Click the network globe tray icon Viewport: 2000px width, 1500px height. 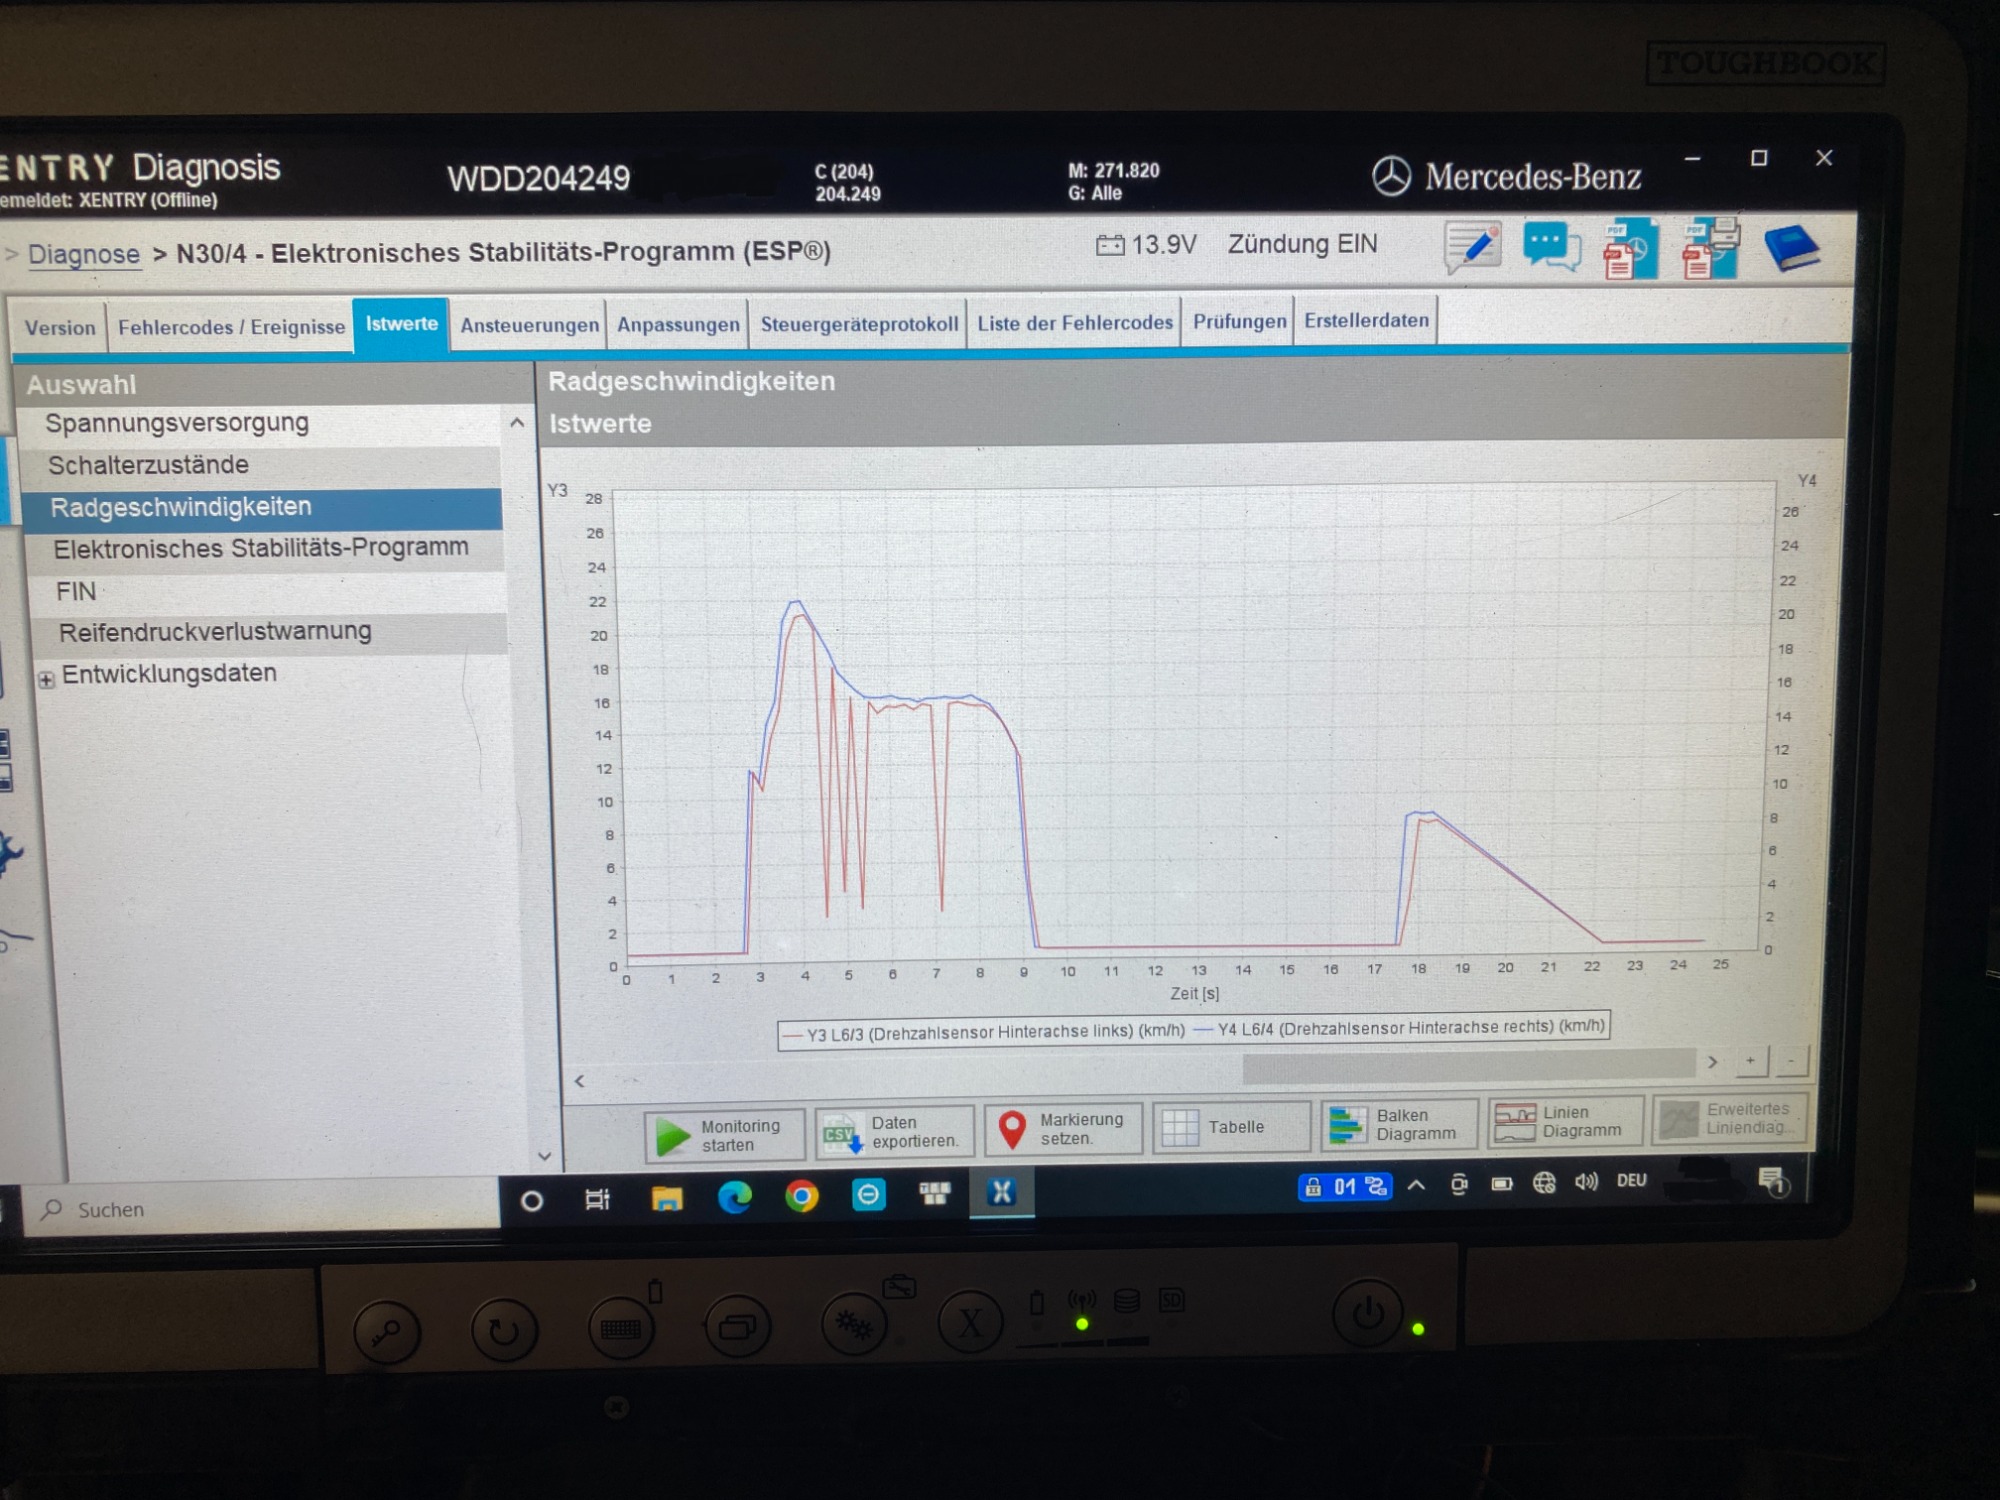(1544, 1183)
